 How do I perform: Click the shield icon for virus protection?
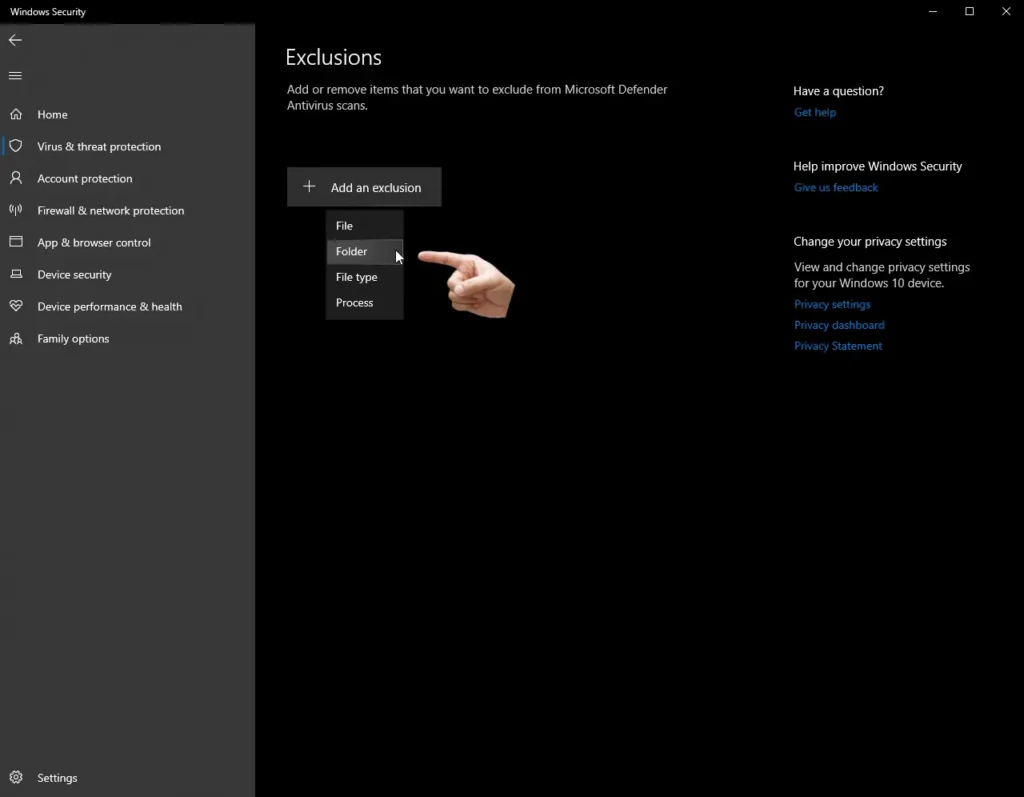tap(16, 146)
